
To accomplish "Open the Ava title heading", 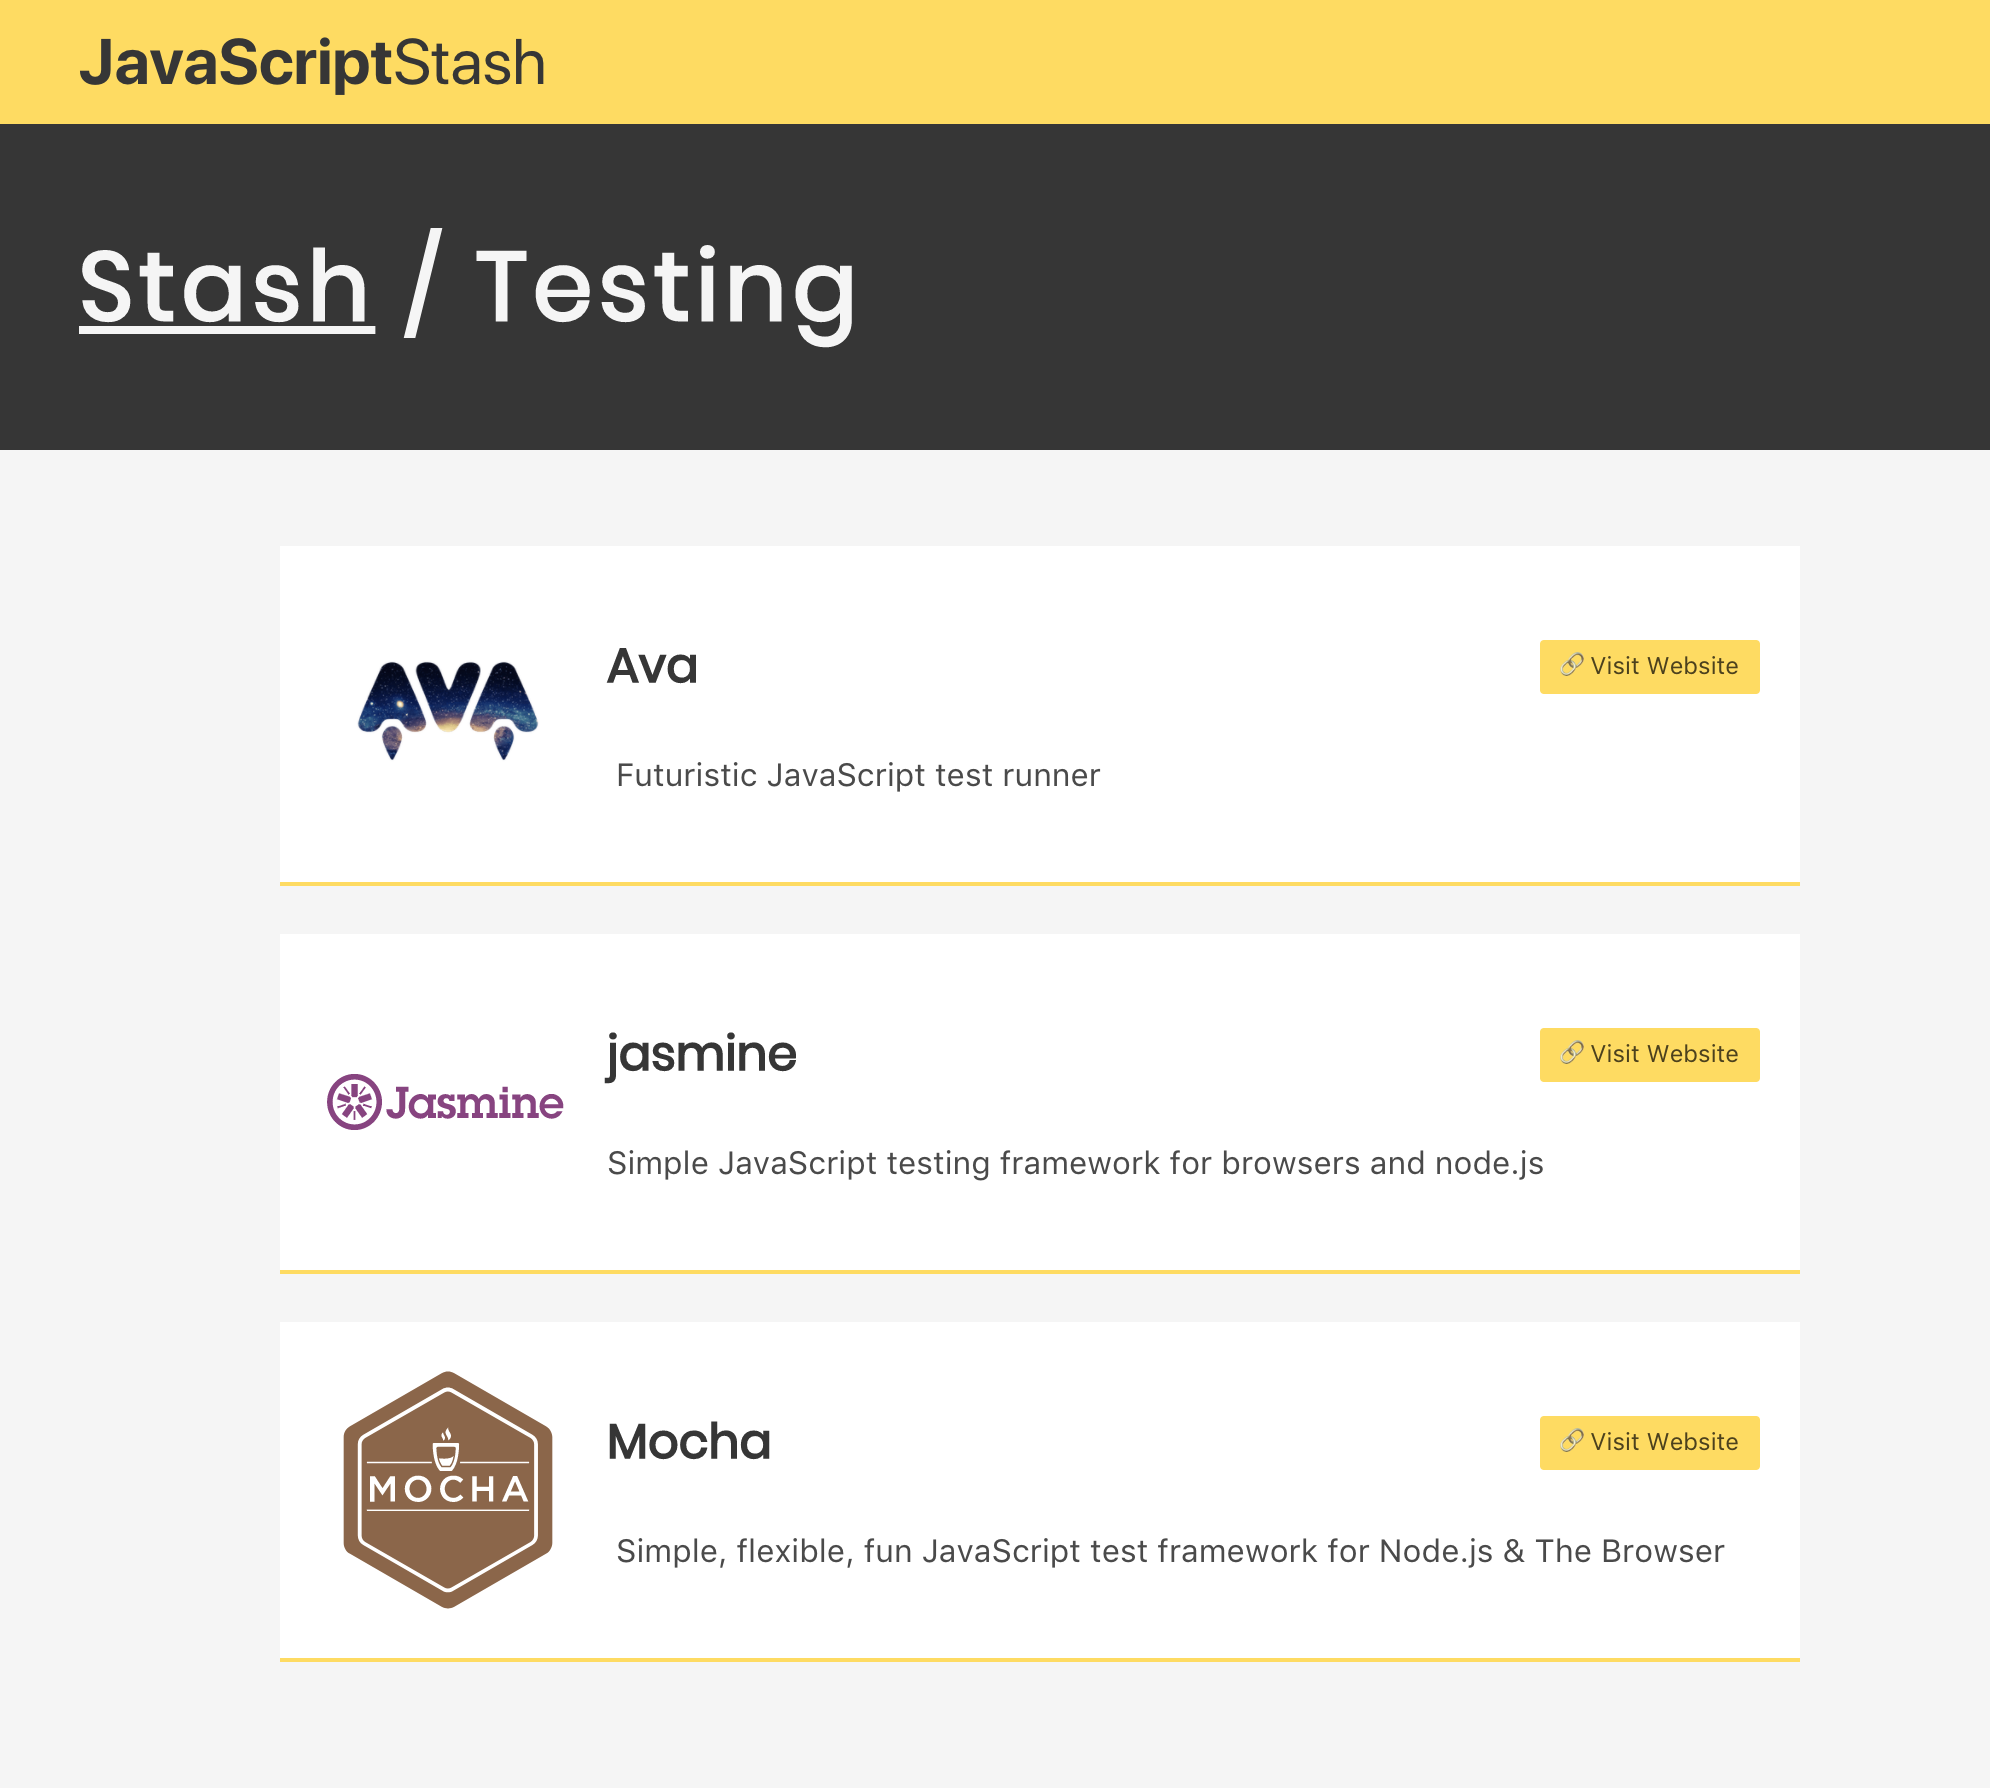I will [x=652, y=666].
